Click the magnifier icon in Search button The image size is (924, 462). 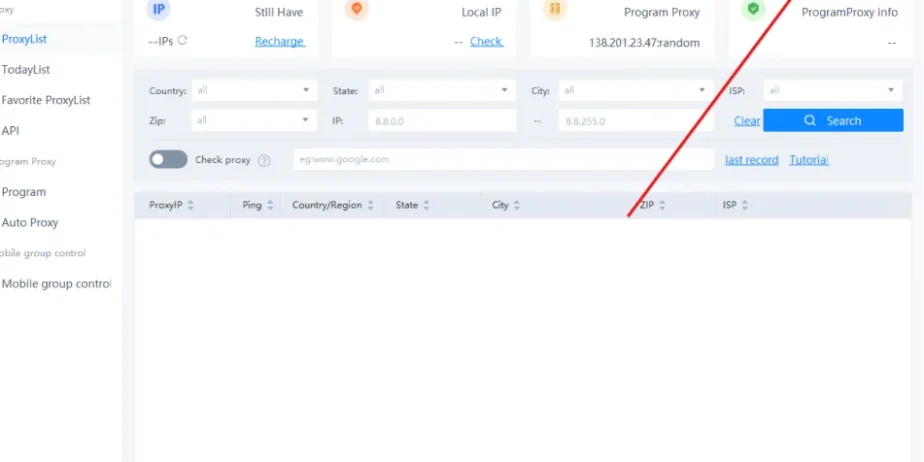810,120
